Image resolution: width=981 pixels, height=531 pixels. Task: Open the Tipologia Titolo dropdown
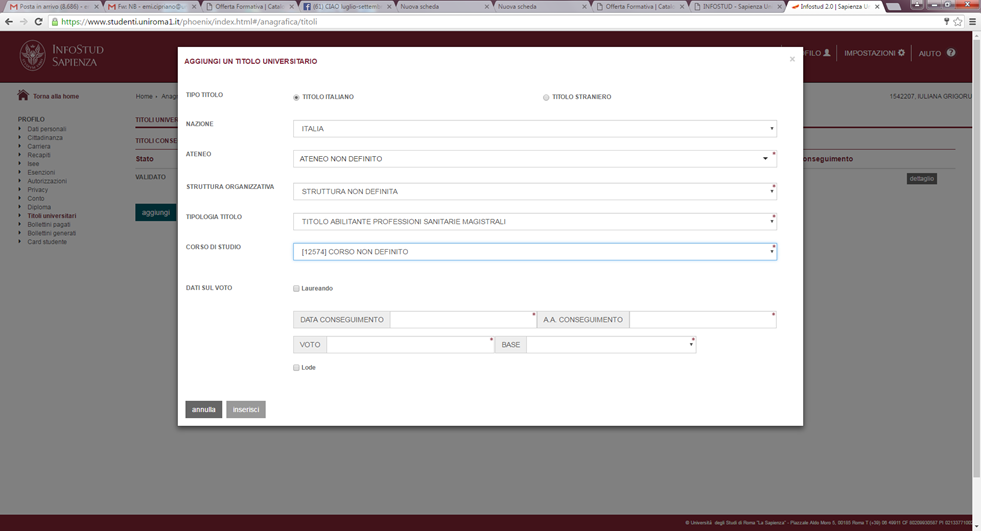534,221
